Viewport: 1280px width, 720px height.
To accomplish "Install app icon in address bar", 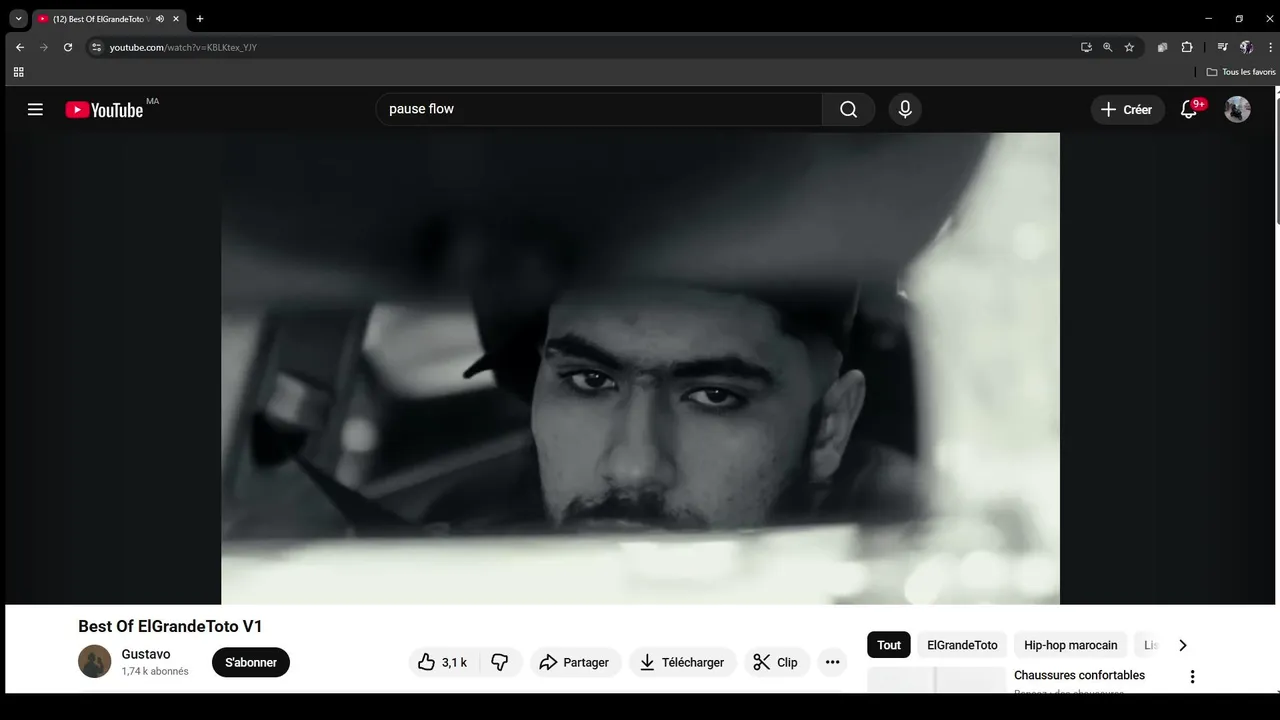I will (1086, 47).
